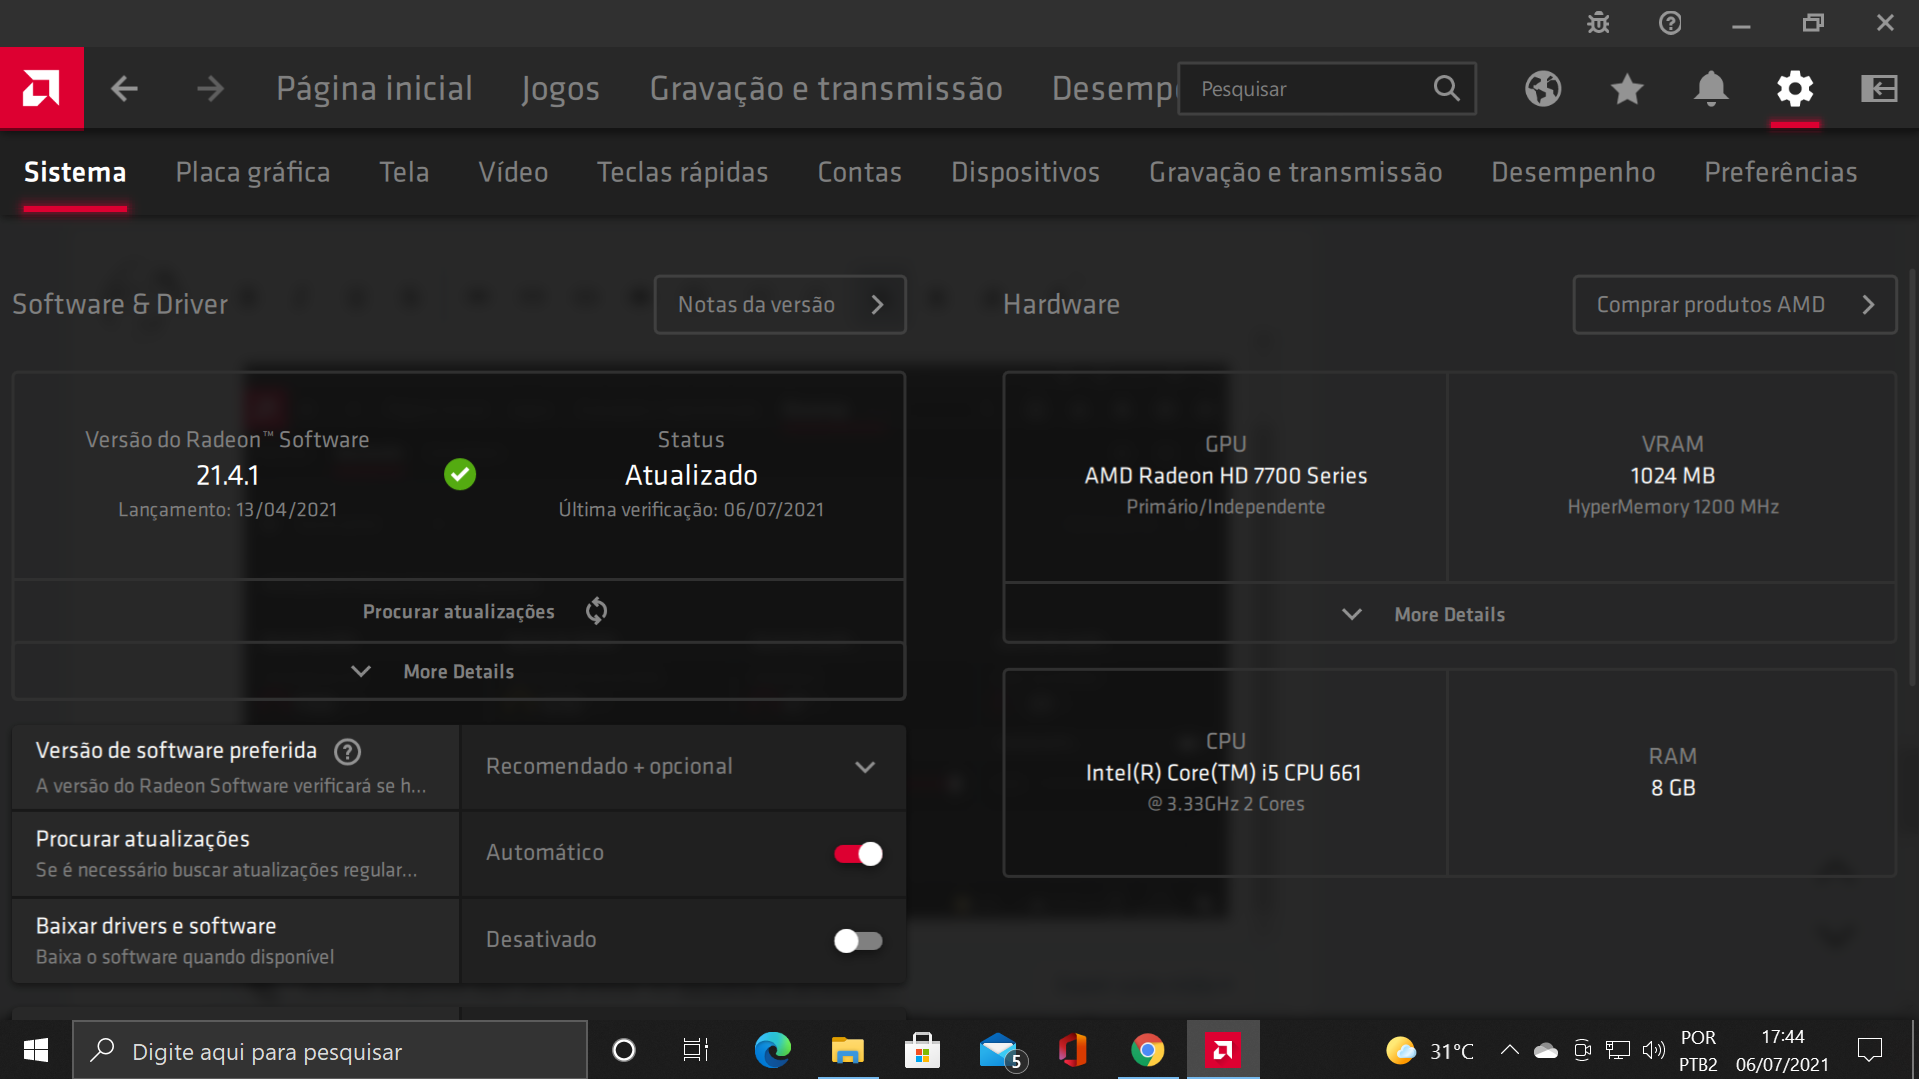Image resolution: width=1919 pixels, height=1079 pixels.
Task: Open the Recomendado + opcional dropdown
Action: 683,767
